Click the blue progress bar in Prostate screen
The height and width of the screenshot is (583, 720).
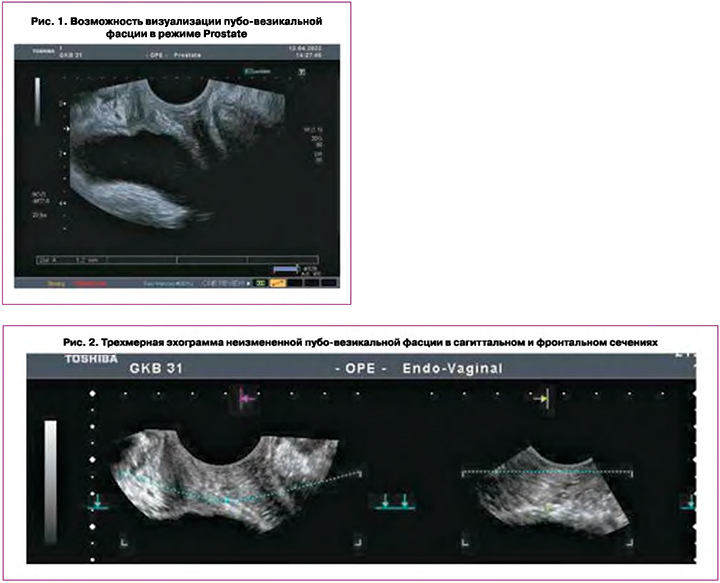(288, 269)
